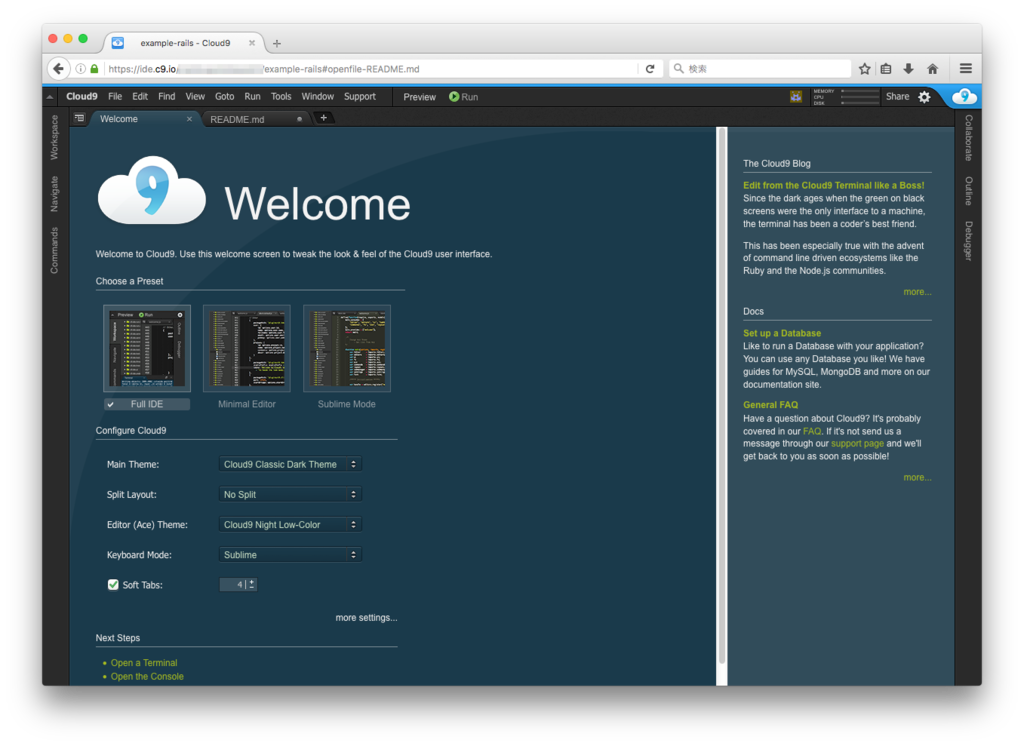This screenshot has width=1024, height=746.
Task: Open the View menu
Action: coord(195,97)
